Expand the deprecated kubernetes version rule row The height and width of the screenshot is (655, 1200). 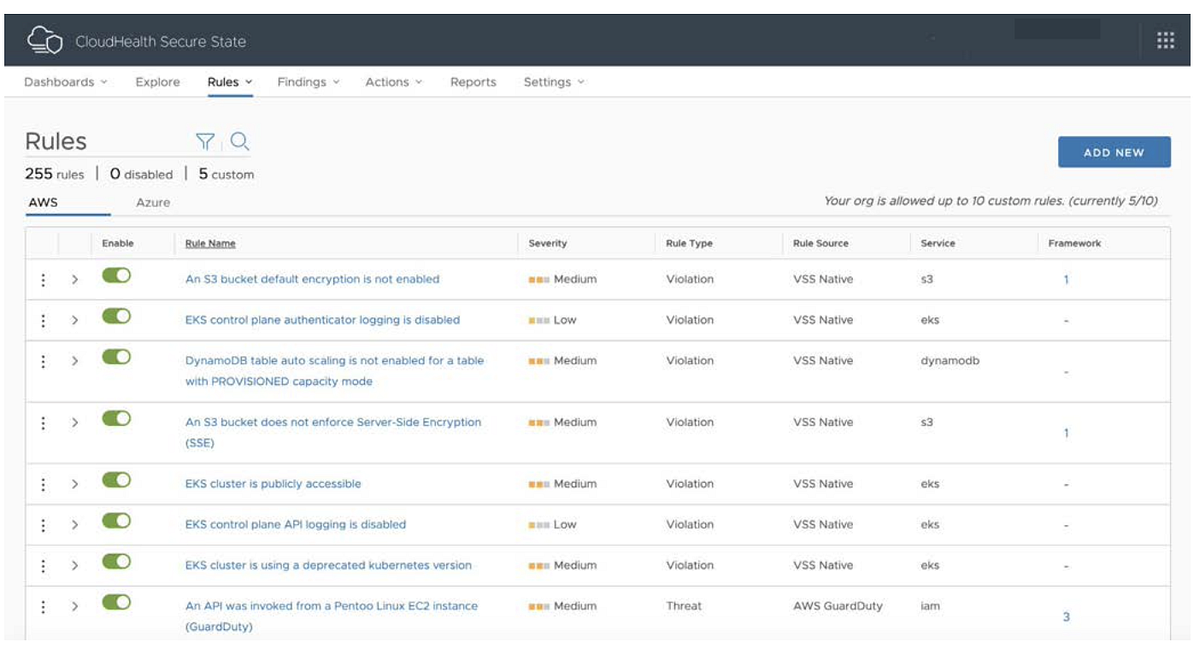(75, 566)
